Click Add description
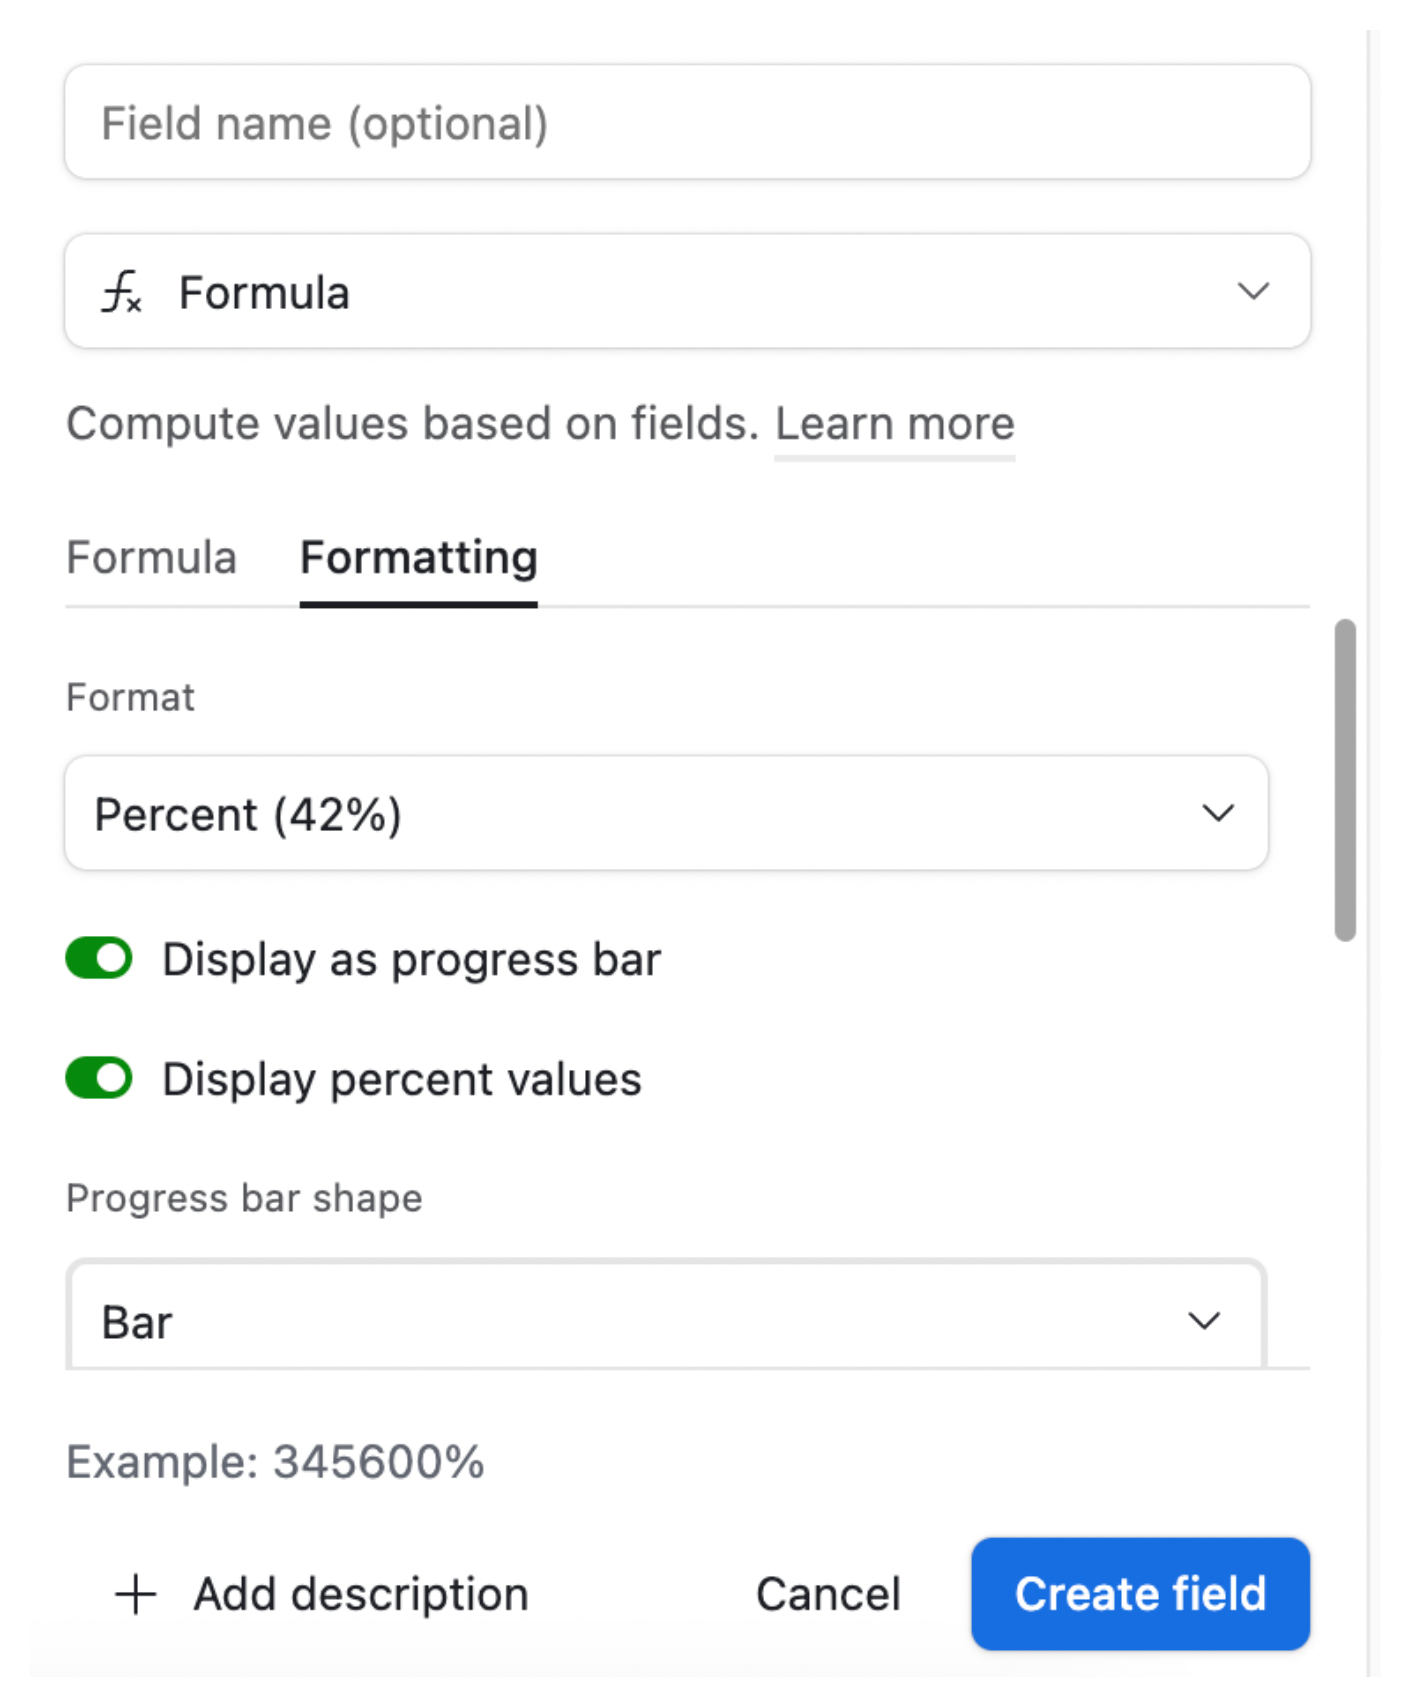 coord(358,1593)
